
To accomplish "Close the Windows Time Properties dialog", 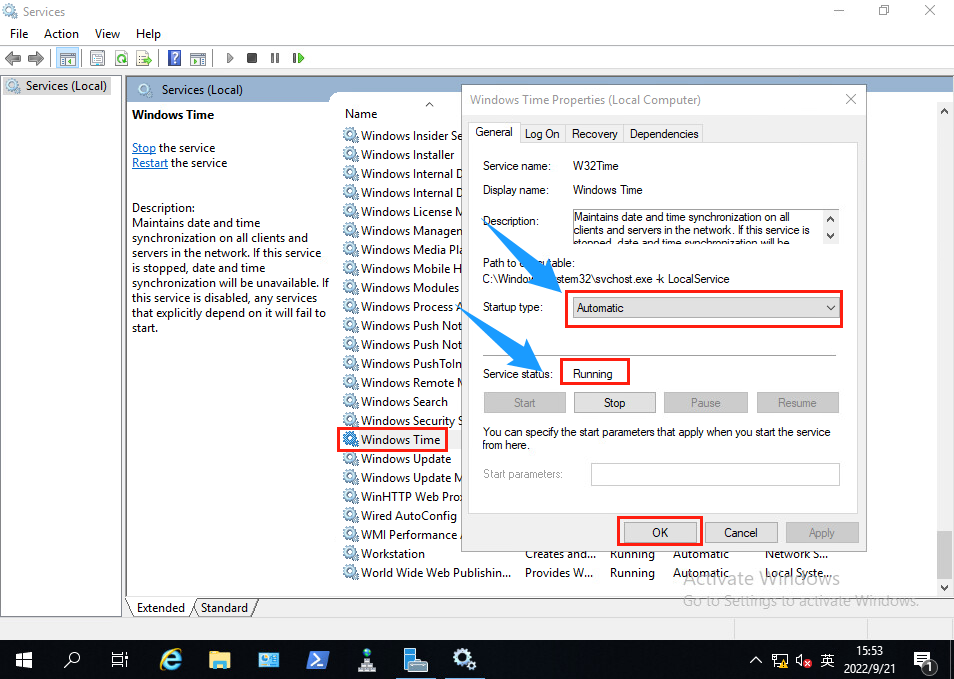I will point(851,99).
